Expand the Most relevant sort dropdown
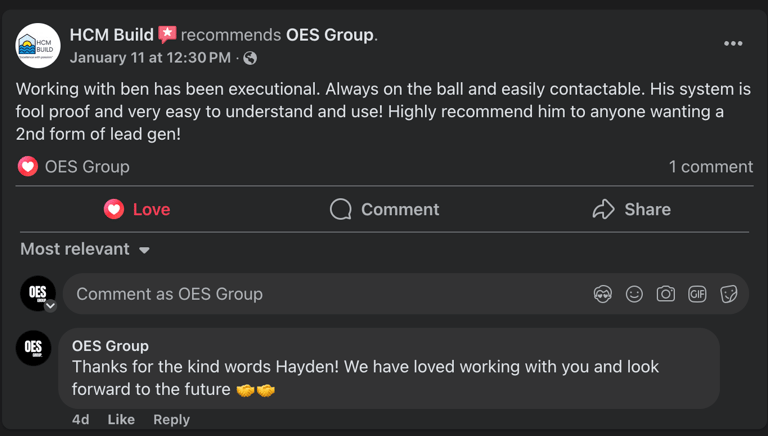 85,249
